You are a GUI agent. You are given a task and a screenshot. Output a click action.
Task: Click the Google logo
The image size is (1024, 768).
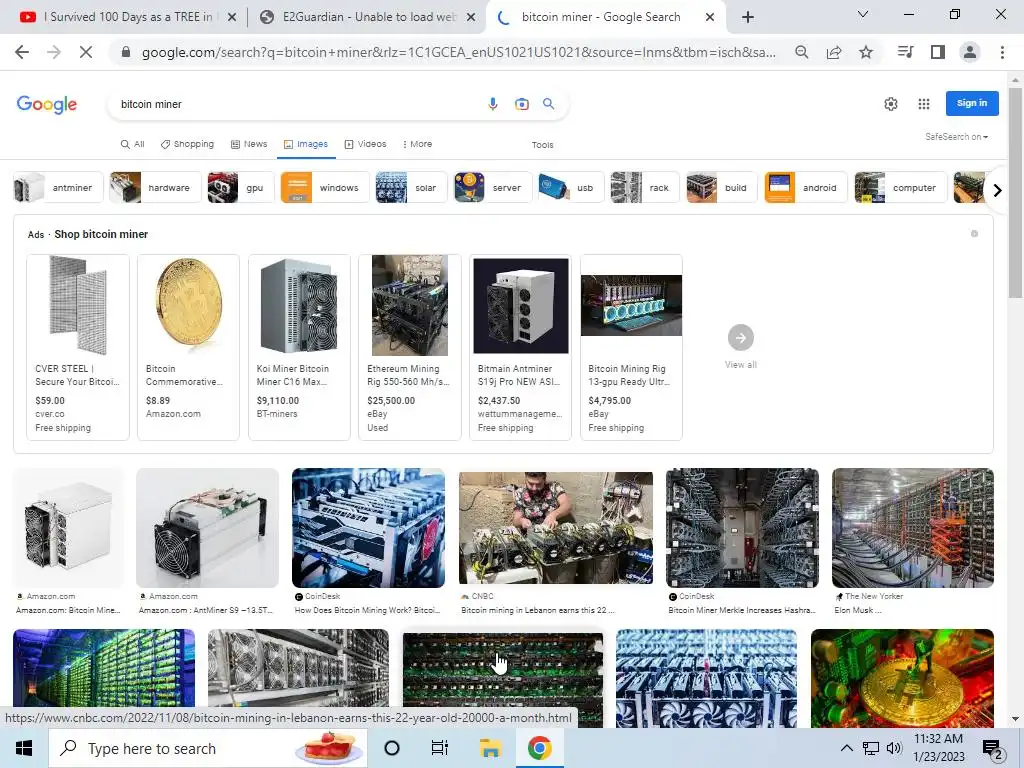tap(46, 104)
